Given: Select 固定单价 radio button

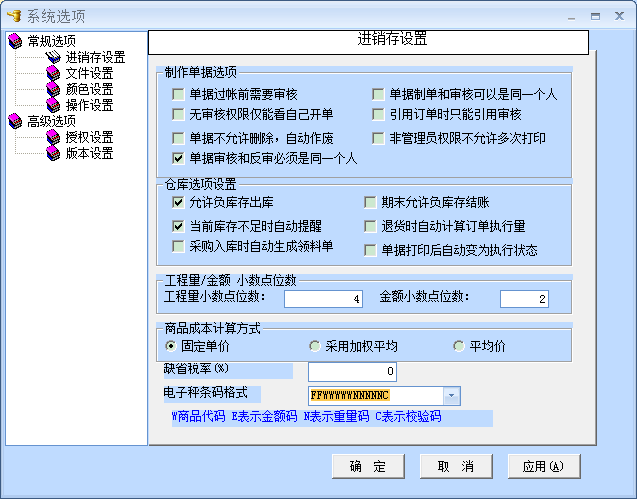Looking at the screenshot, I should pos(171,346).
